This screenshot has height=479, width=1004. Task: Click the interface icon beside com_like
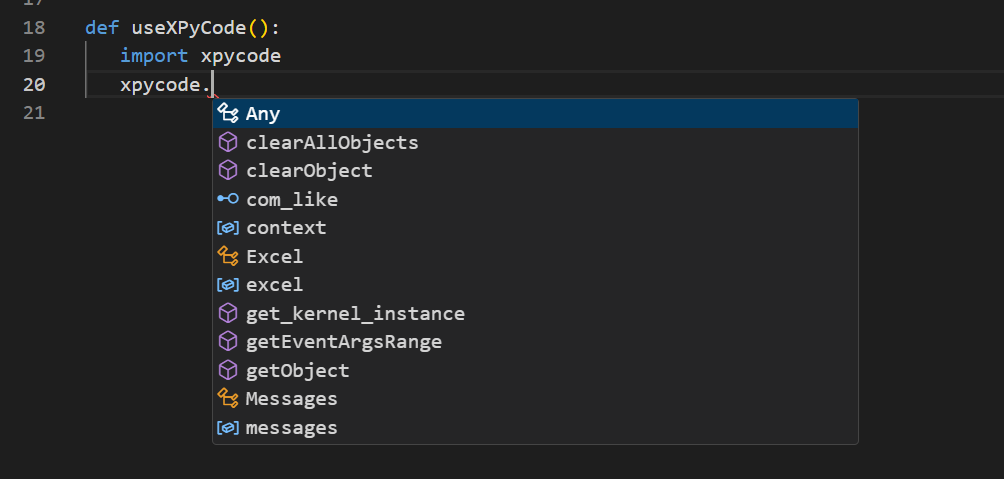coord(228,199)
